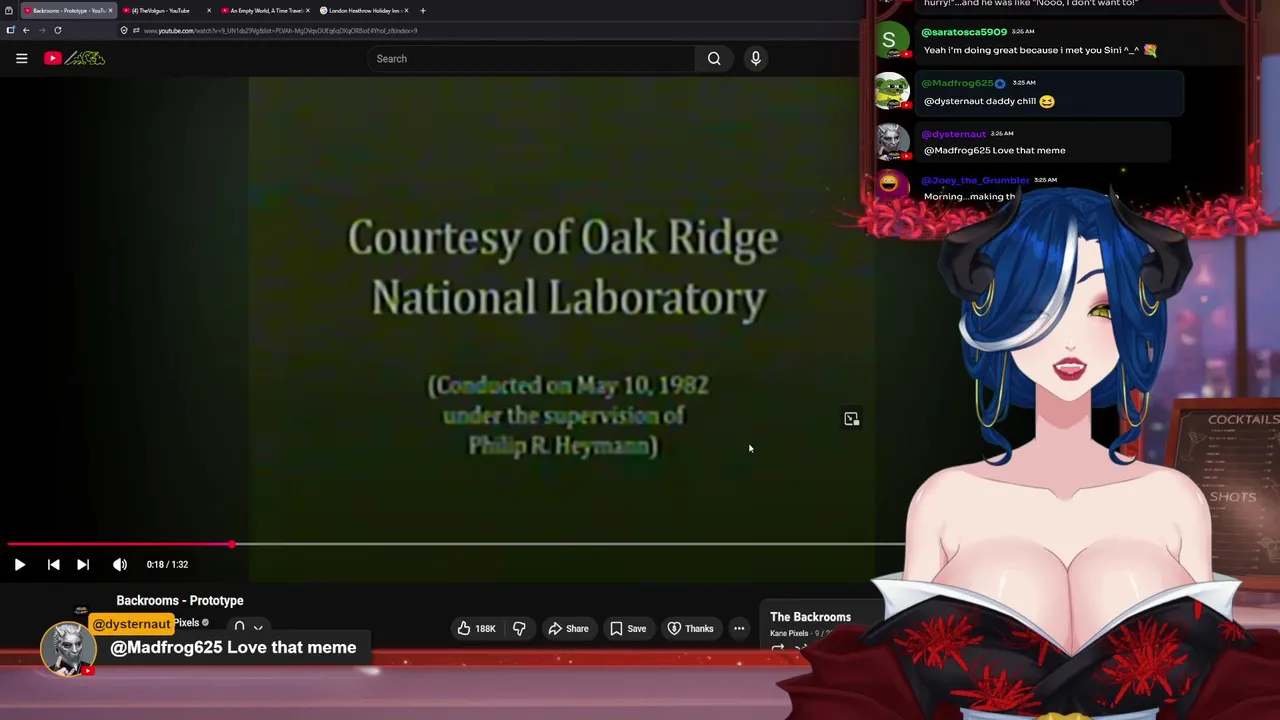
Task: Go to the YouTube home logo
Action: point(74,58)
